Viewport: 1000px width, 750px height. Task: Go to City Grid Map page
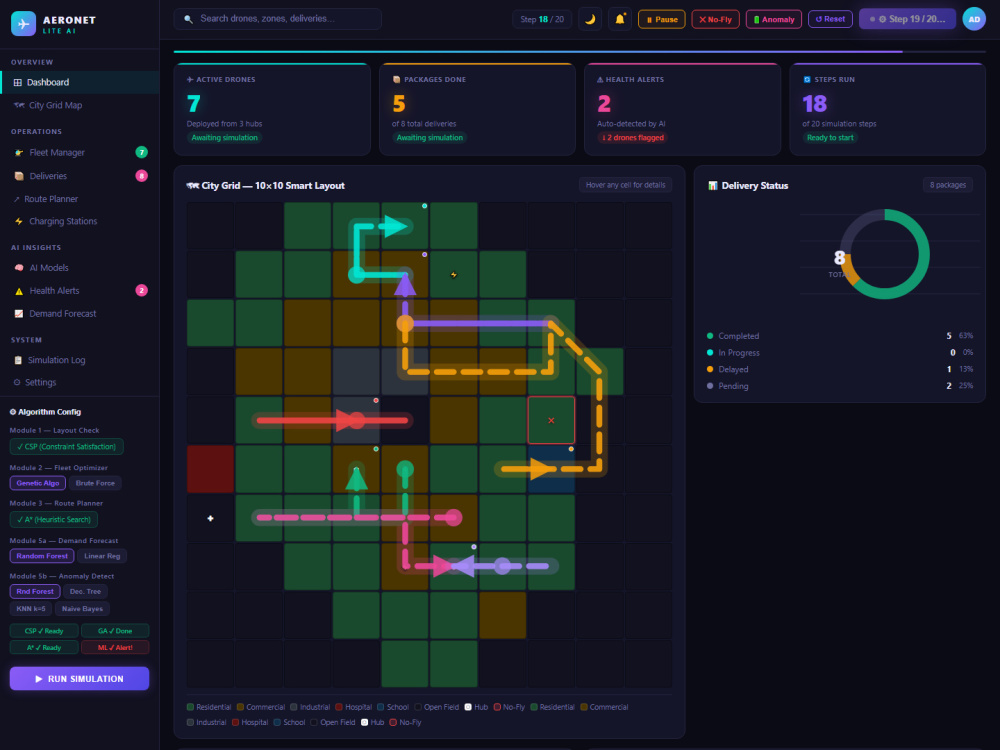[x=80, y=105]
